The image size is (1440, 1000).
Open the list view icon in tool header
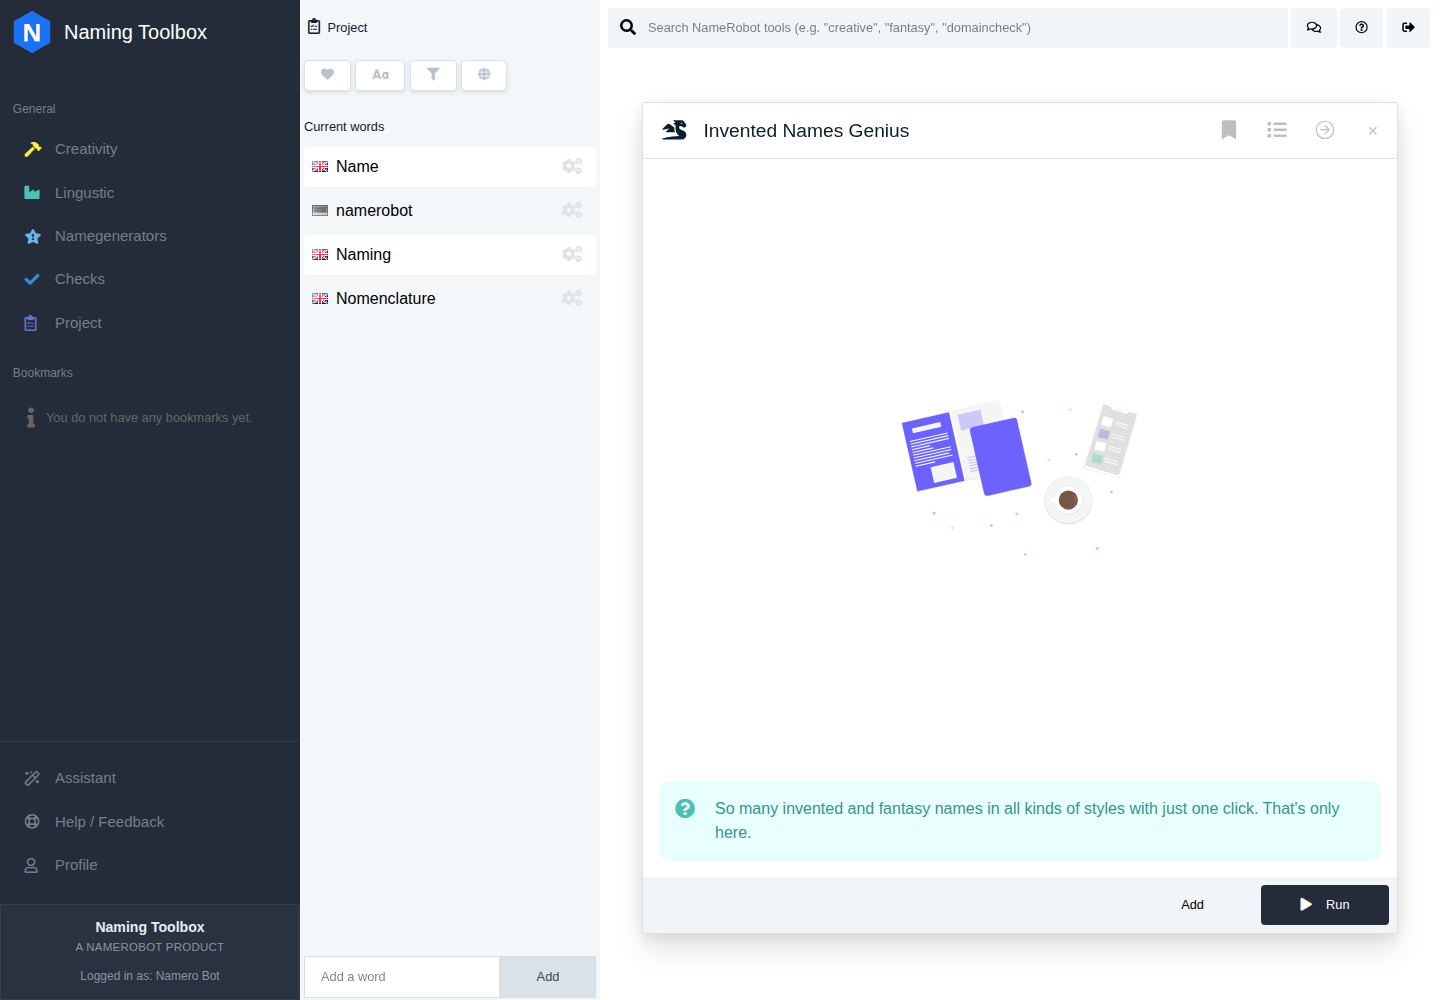point(1277,130)
